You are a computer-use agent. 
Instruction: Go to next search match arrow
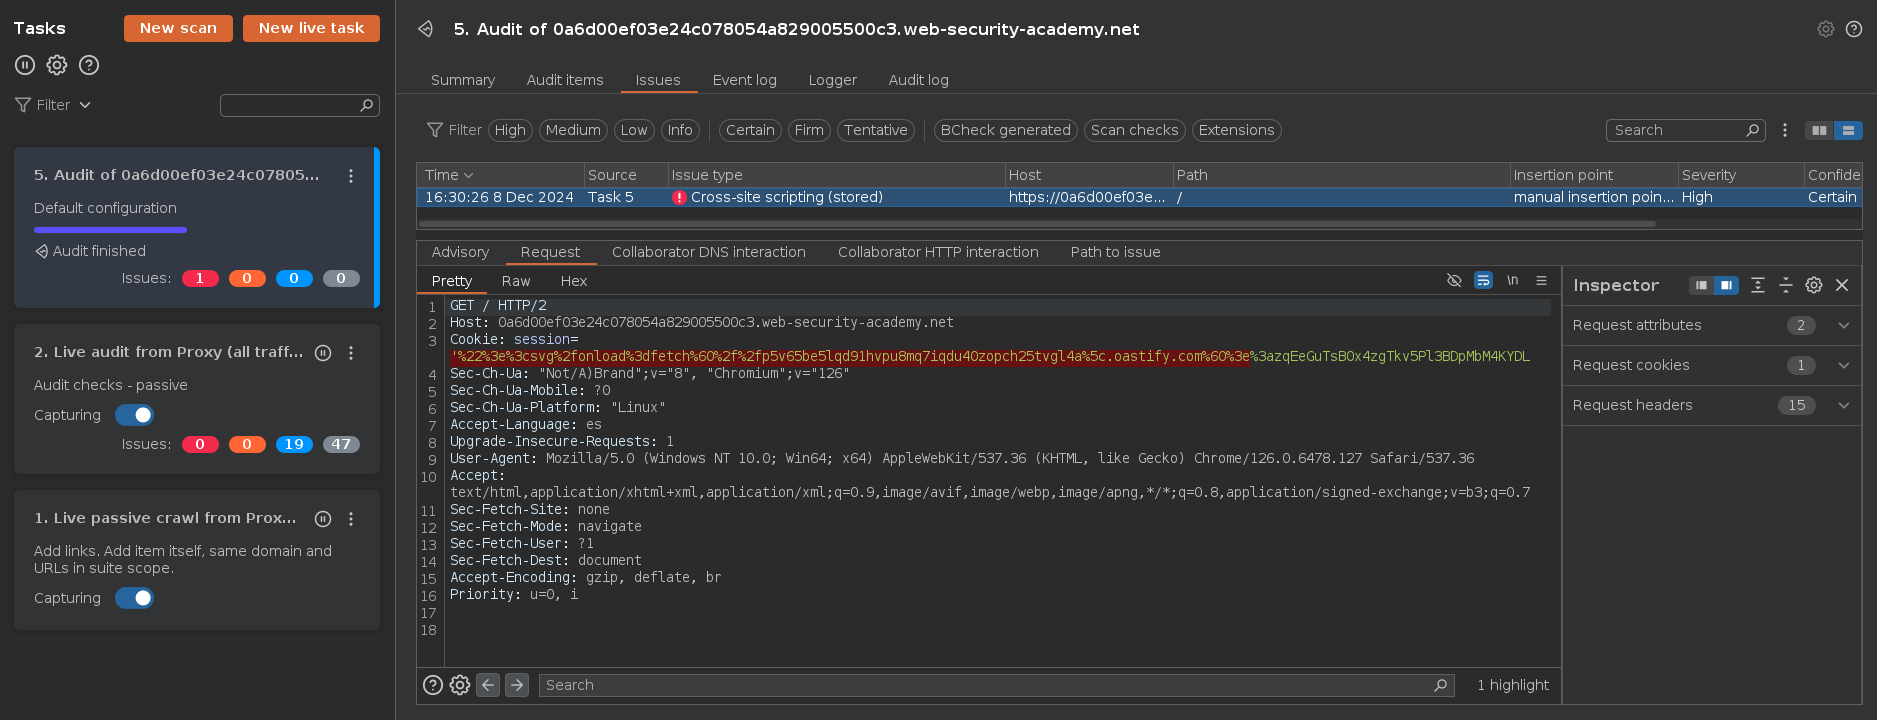[x=517, y=685]
